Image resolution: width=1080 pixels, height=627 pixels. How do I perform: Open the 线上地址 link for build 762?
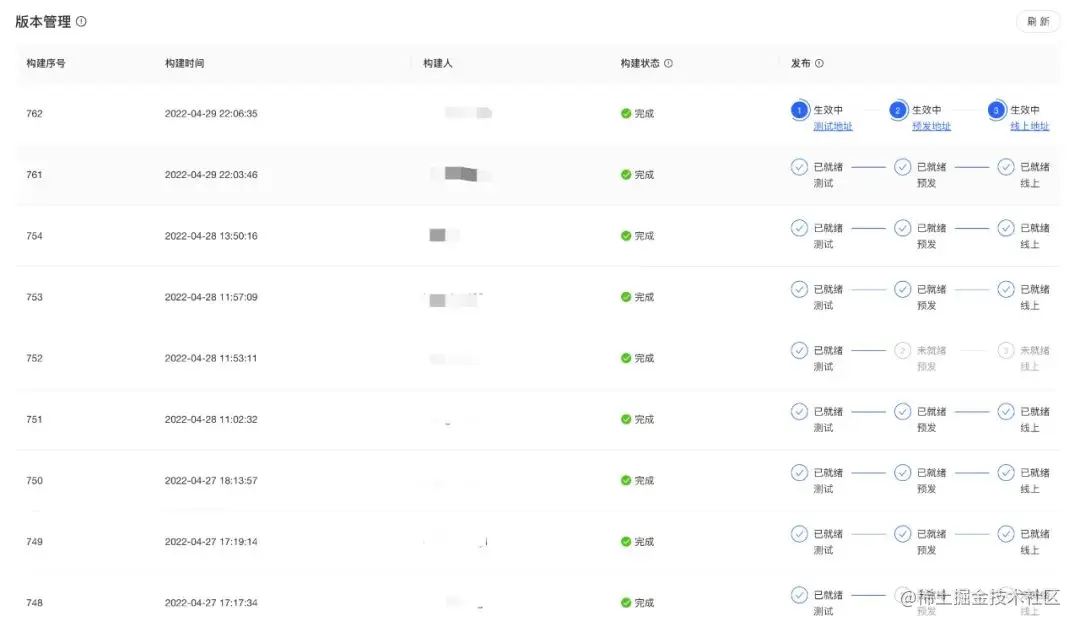coord(1030,126)
